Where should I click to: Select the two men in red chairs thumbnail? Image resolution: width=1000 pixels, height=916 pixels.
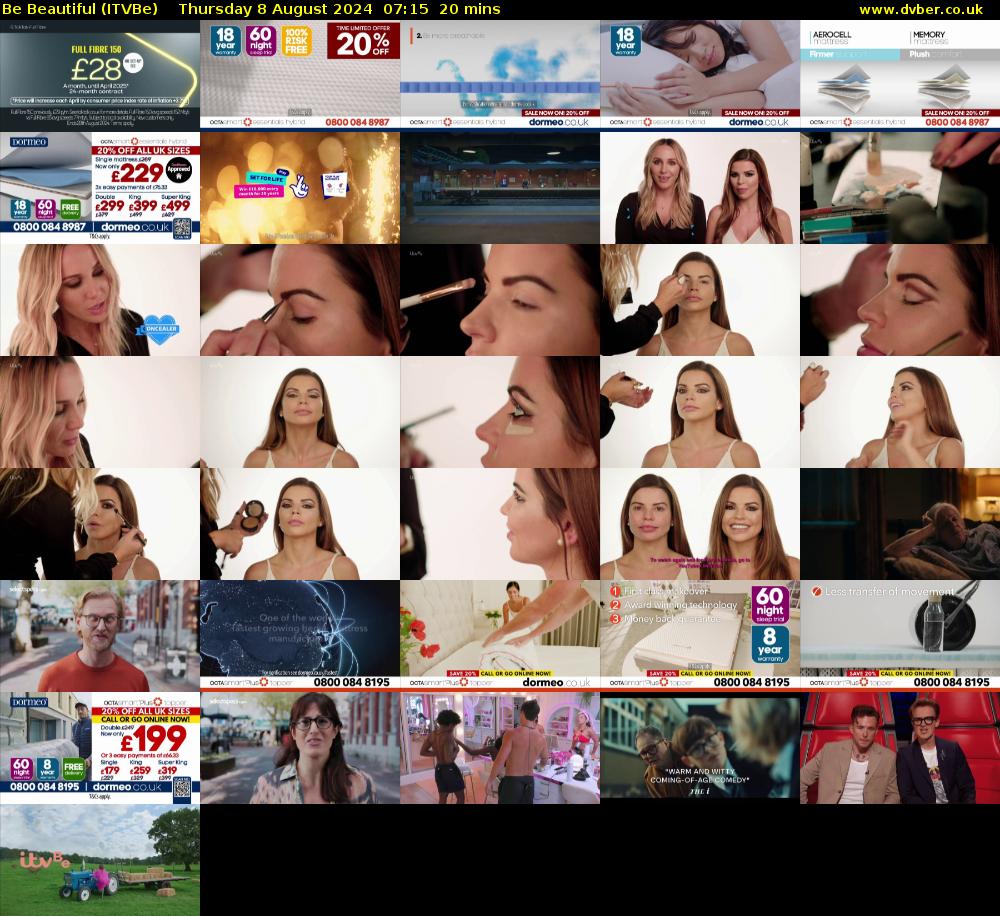click(900, 747)
